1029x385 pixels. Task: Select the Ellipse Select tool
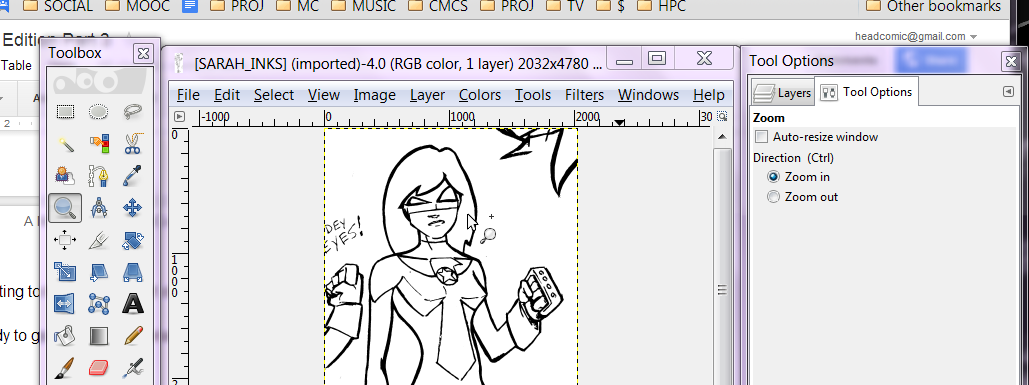98,112
